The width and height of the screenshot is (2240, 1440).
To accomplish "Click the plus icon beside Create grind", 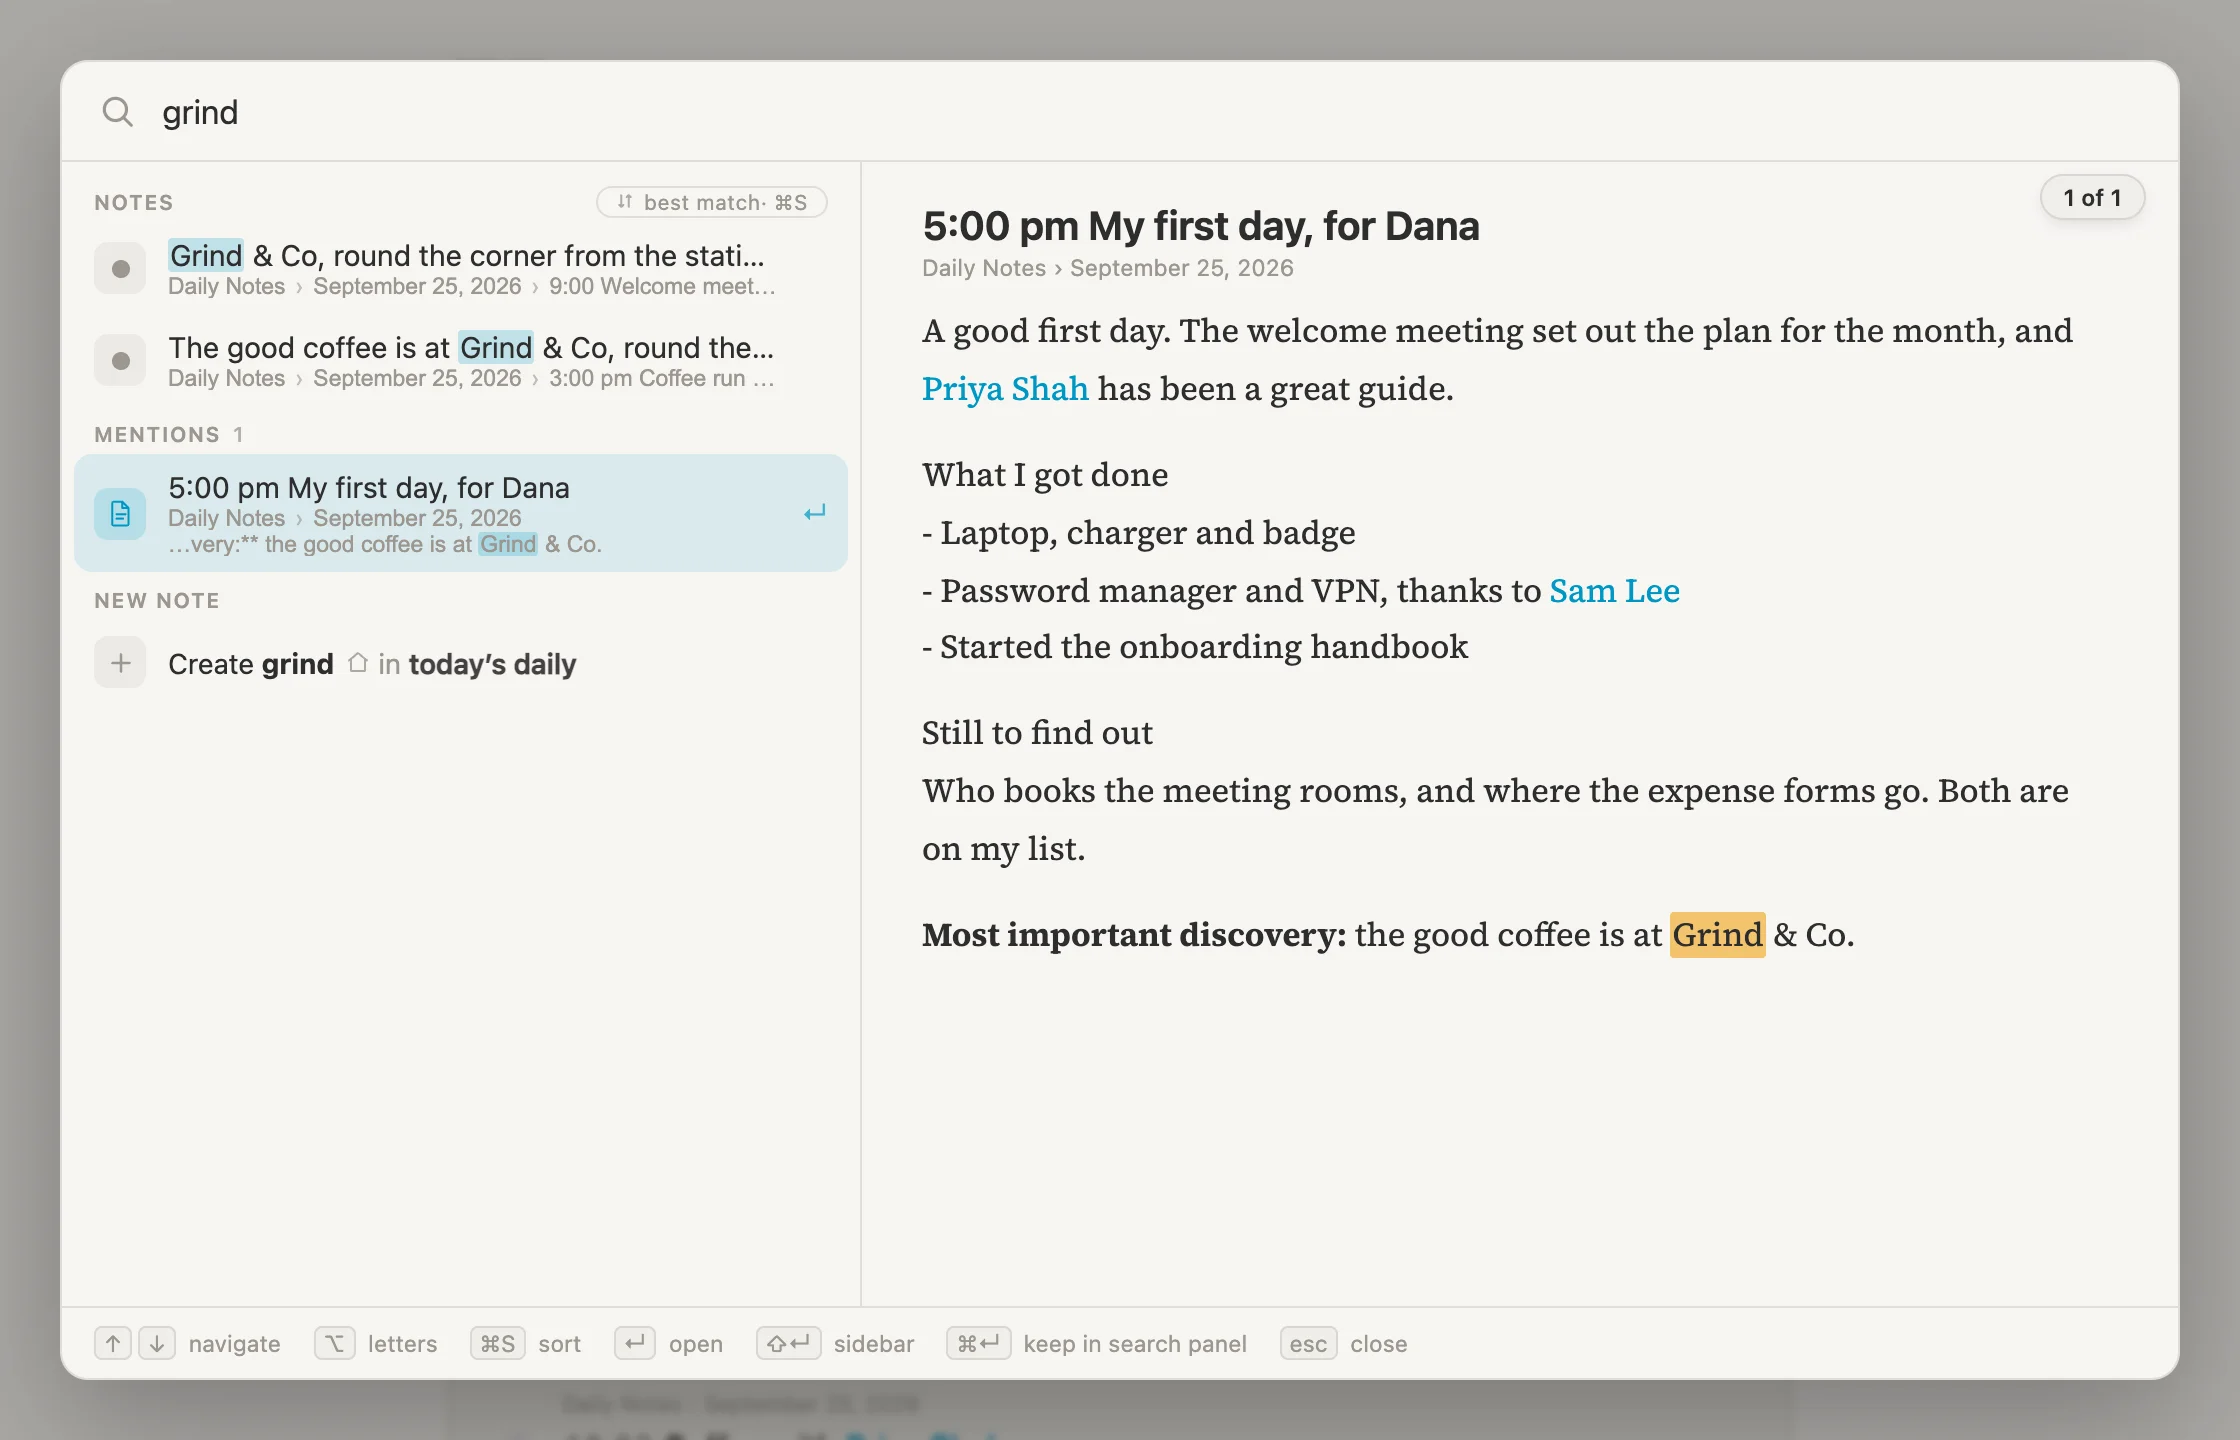I will coord(120,663).
